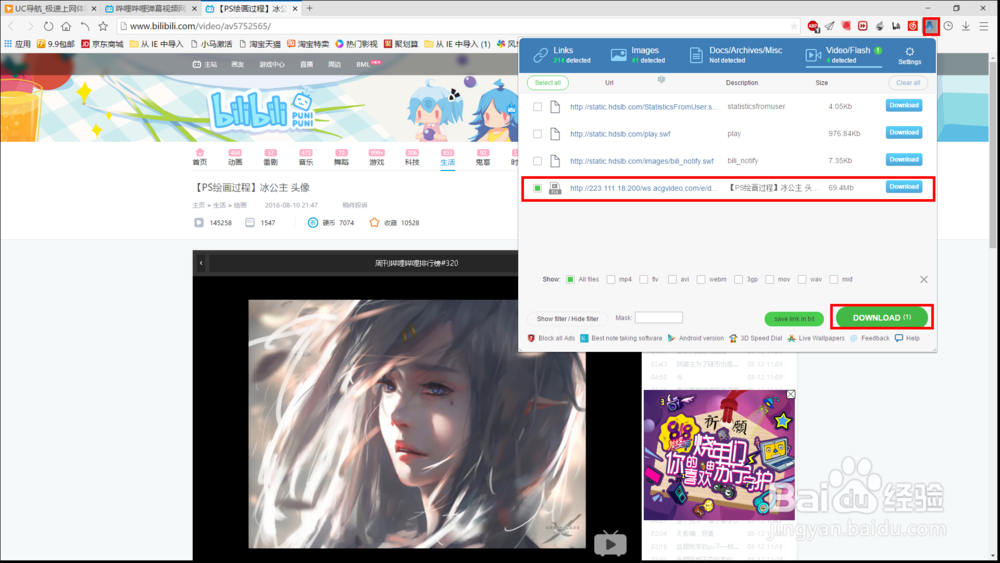Viewport: 1000px width, 563px height.
Task: Untick checkbox for the 69.4Mb video row
Action: pos(538,188)
